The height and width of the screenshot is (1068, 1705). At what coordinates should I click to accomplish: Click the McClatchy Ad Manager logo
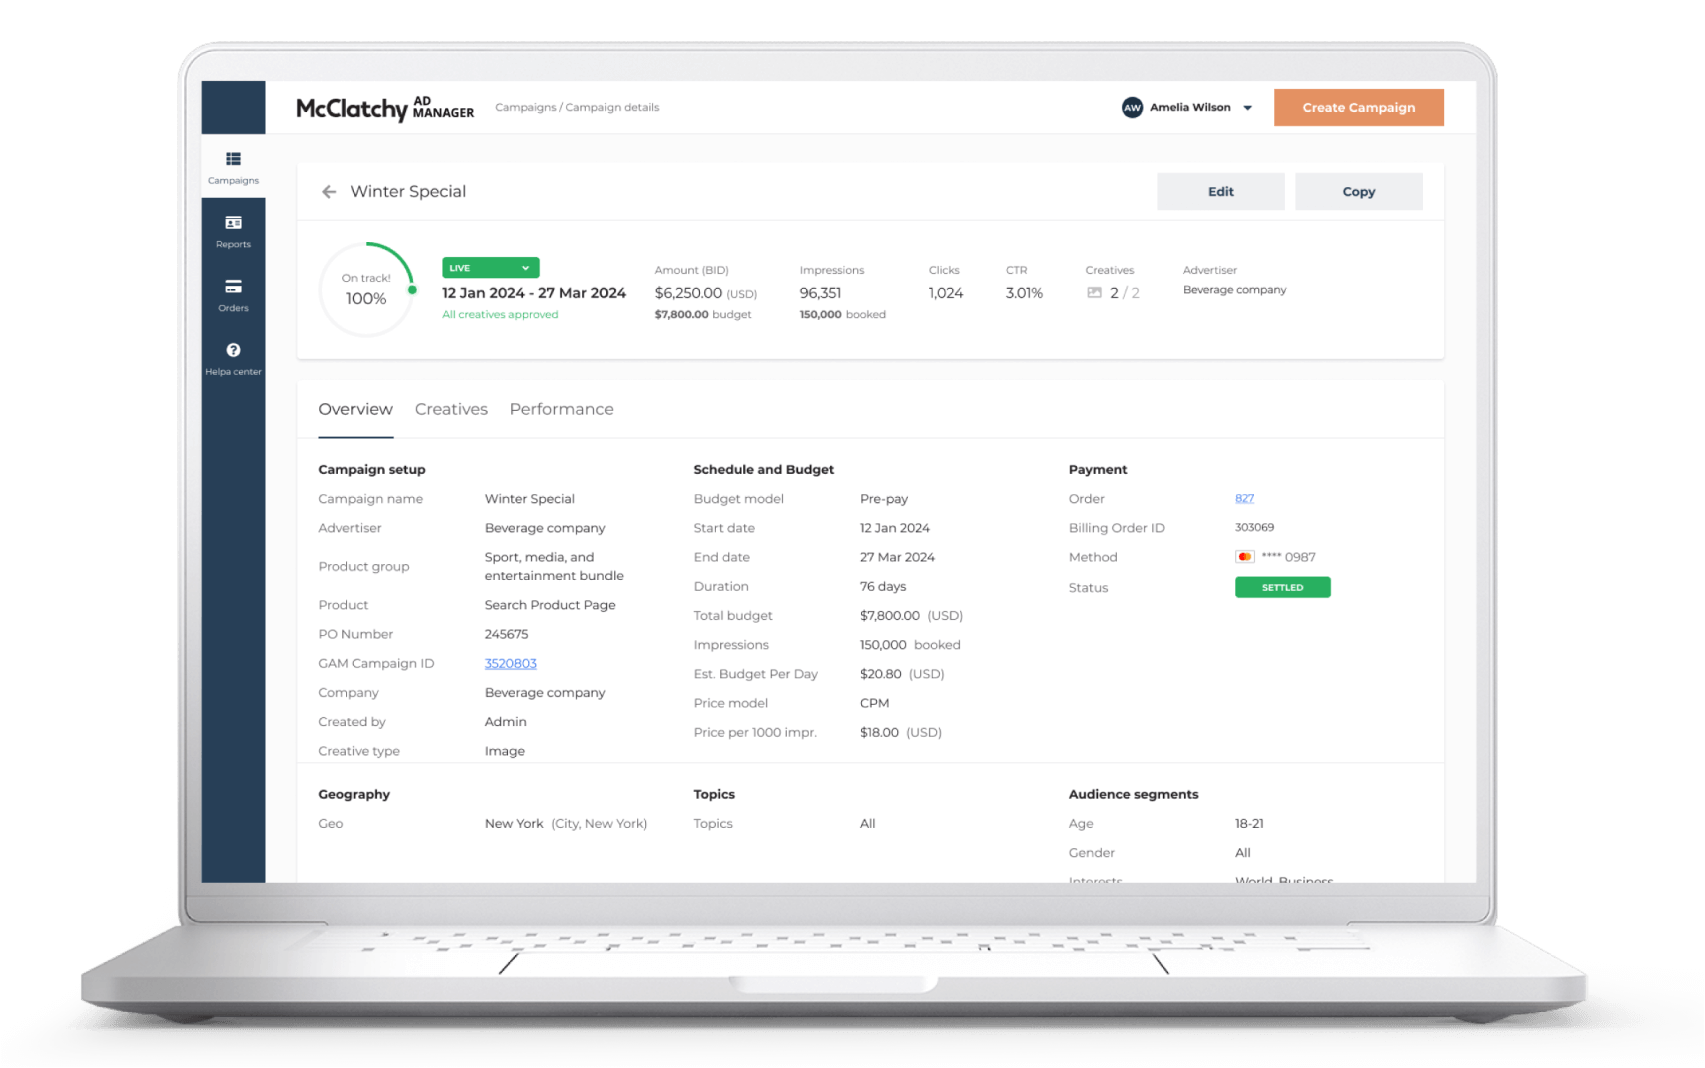385,108
